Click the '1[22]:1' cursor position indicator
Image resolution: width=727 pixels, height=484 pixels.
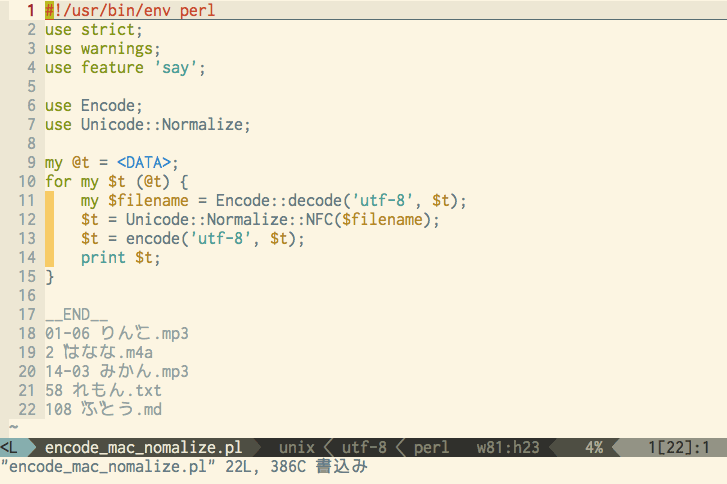[x=679, y=448]
